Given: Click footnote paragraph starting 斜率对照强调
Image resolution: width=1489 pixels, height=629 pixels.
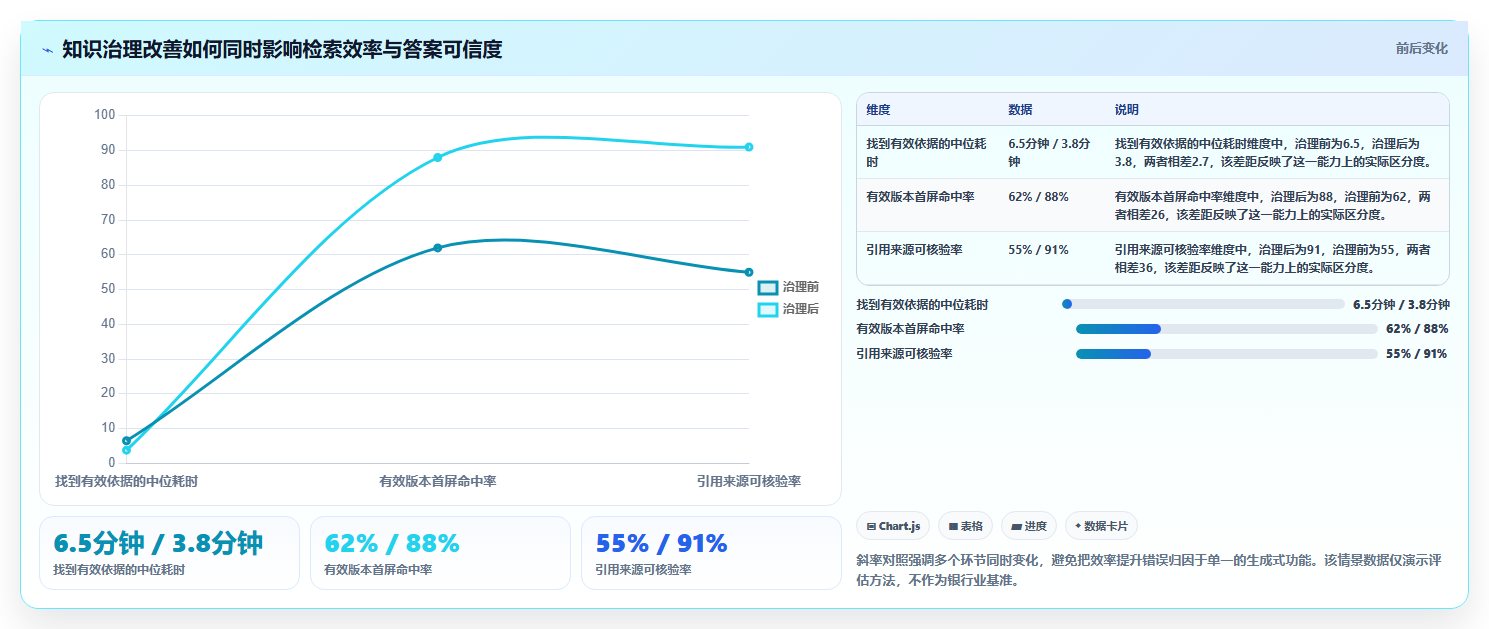Looking at the screenshot, I should pos(1149,569).
